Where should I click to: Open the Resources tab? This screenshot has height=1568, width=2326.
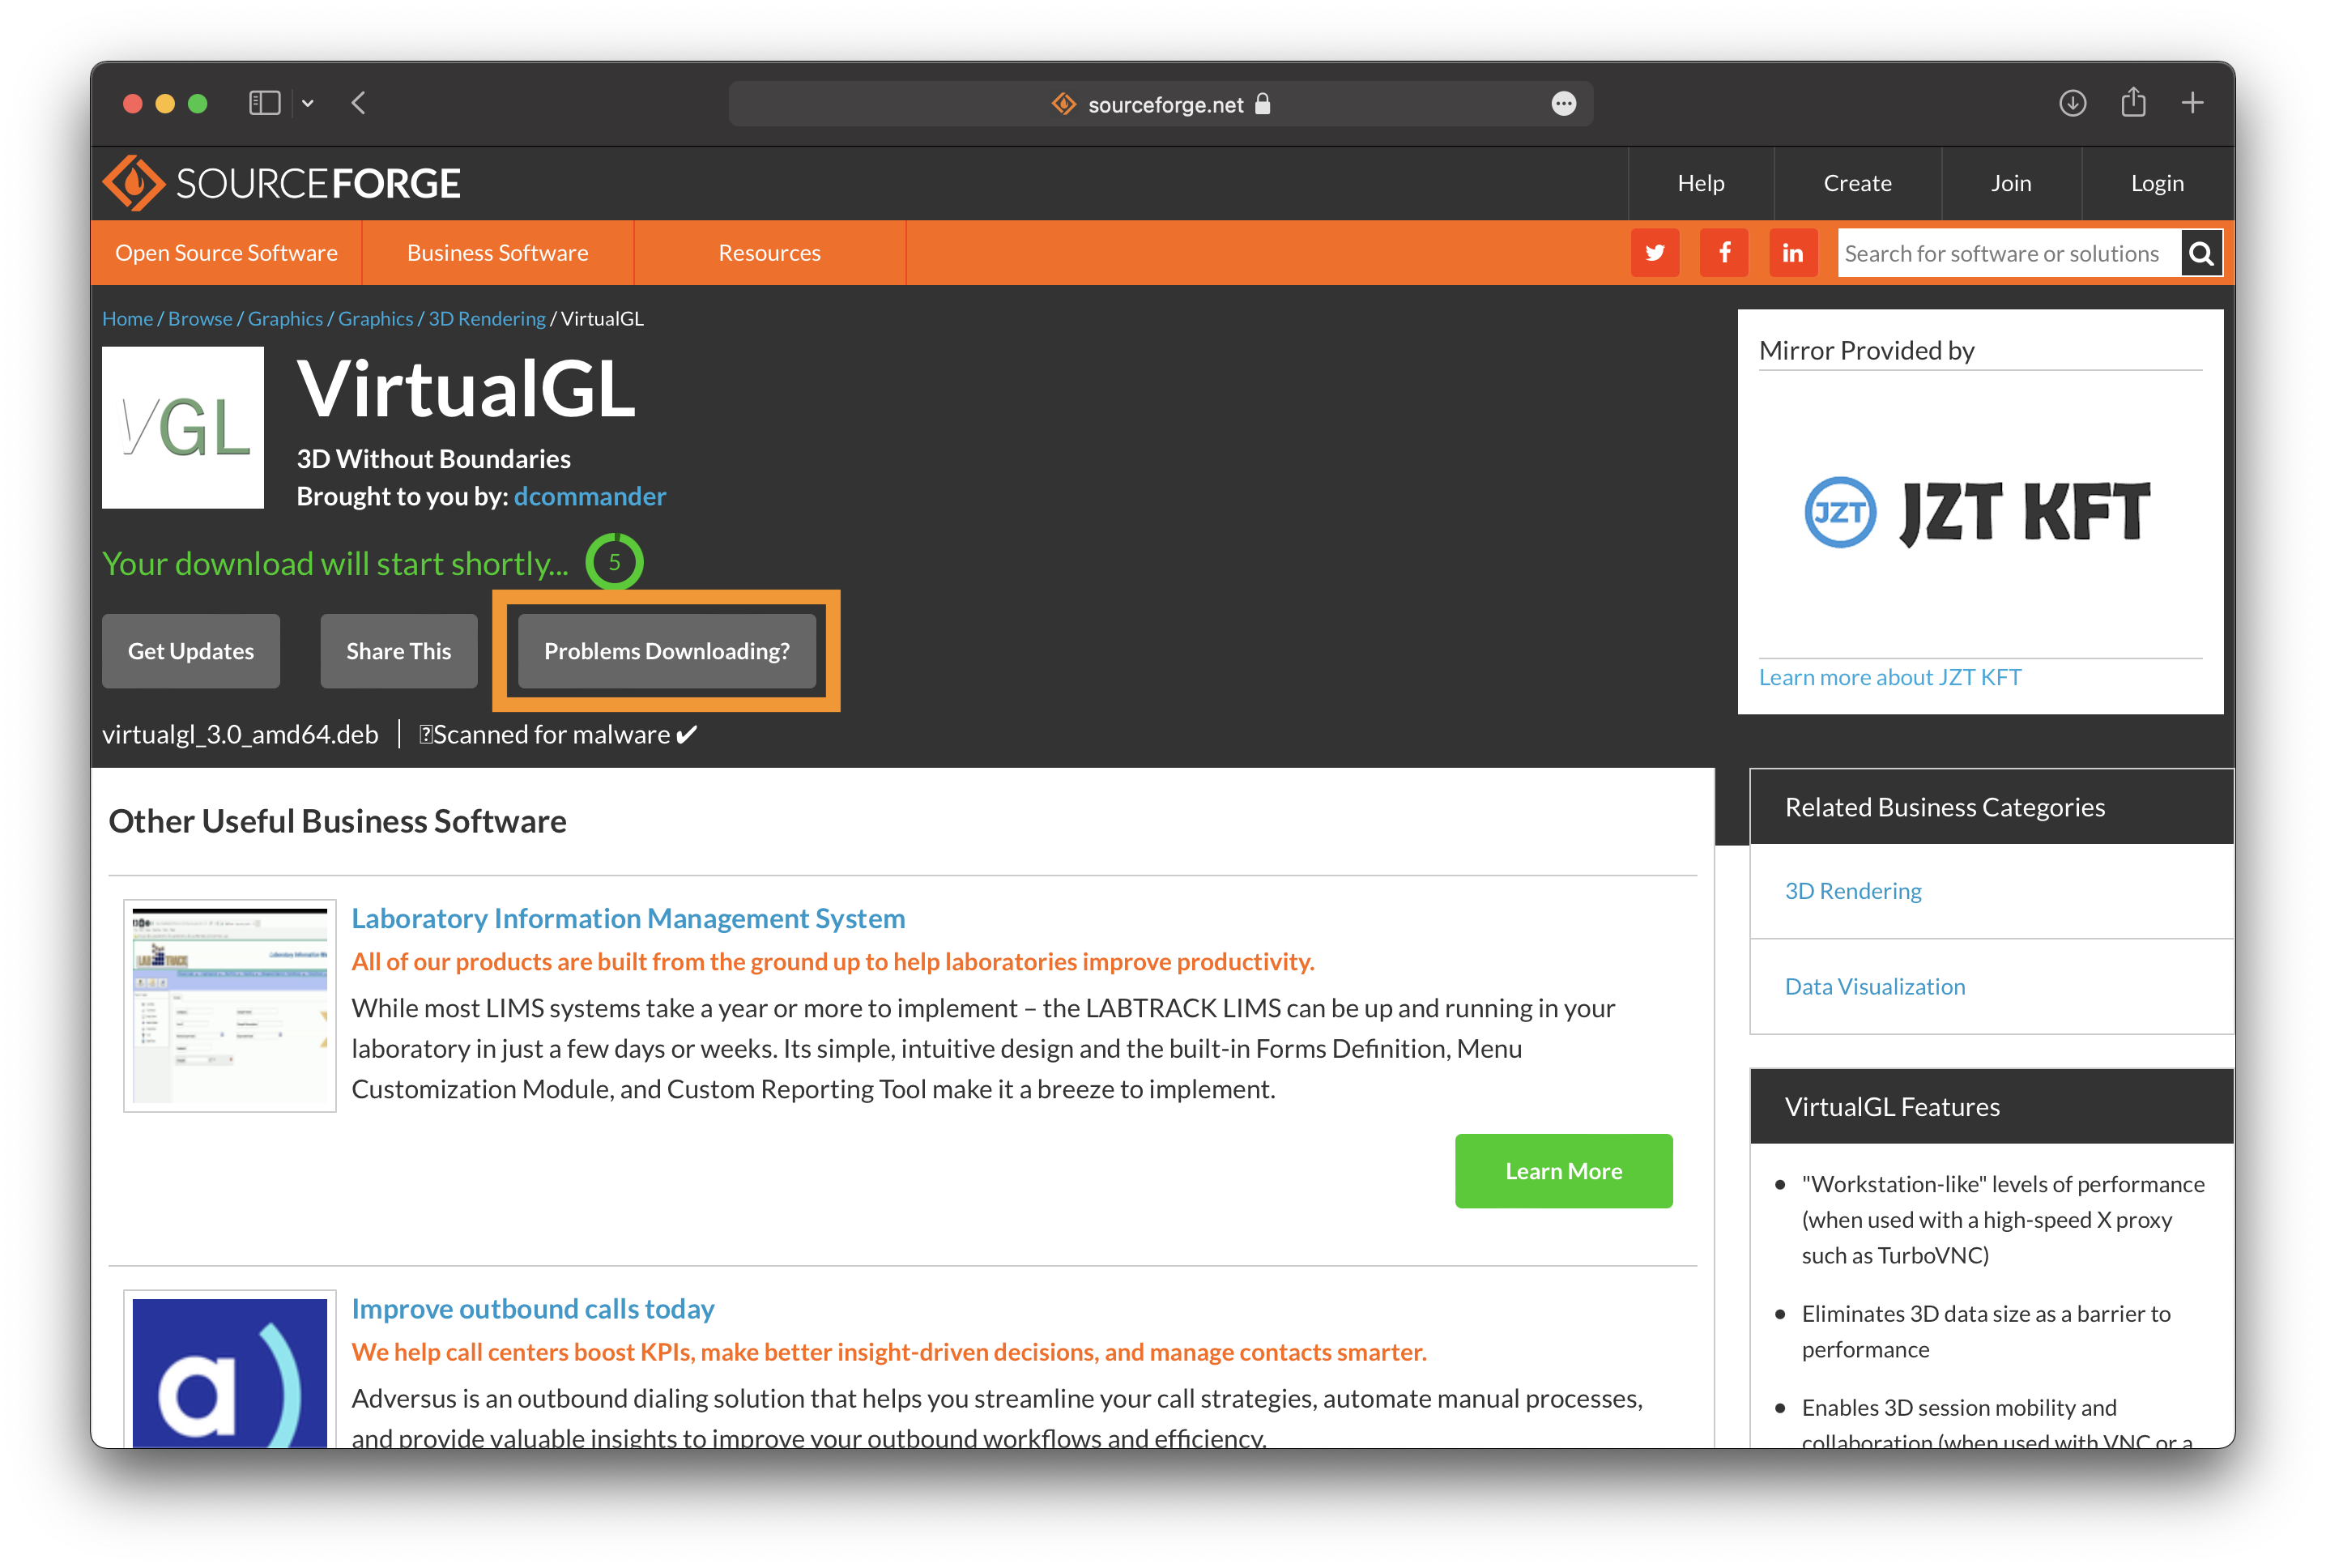tap(769, 253)
